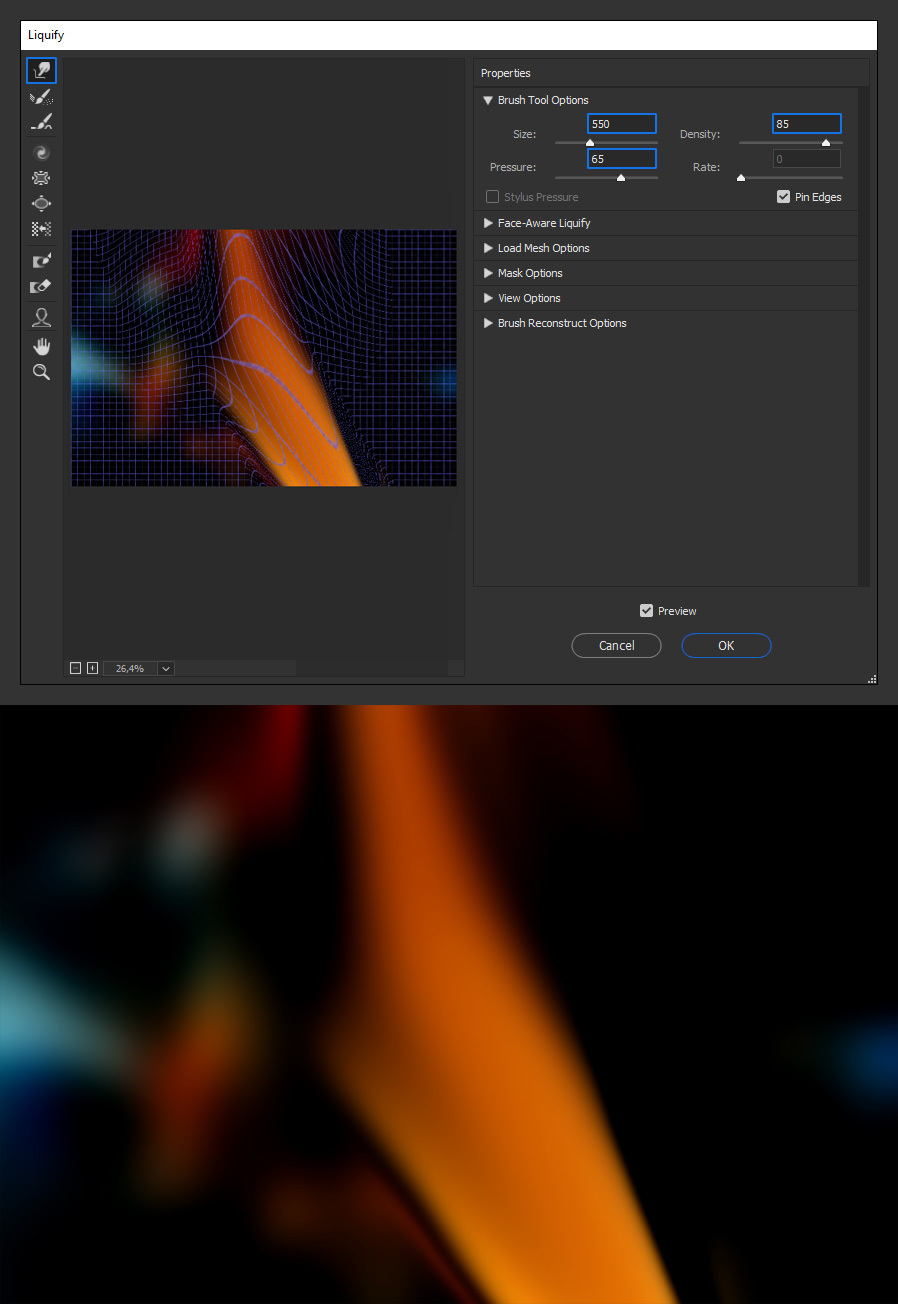Click the Density slider handle

[x=825, y=143]
